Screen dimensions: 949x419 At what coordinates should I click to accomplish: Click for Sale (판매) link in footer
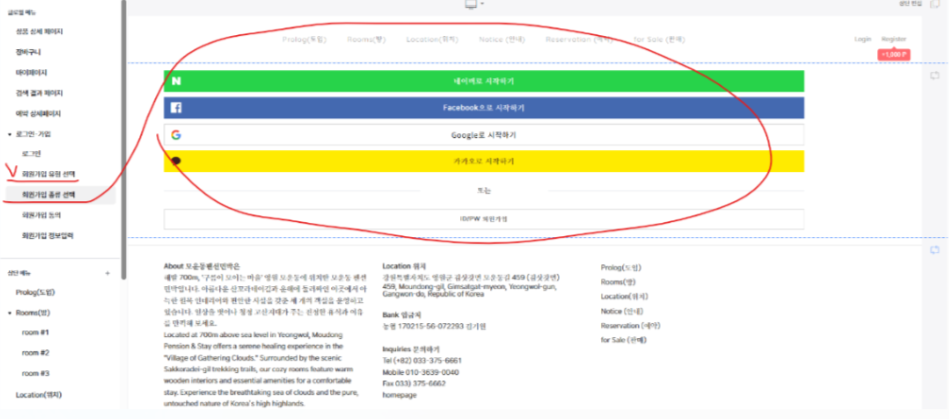pos(624,340)
